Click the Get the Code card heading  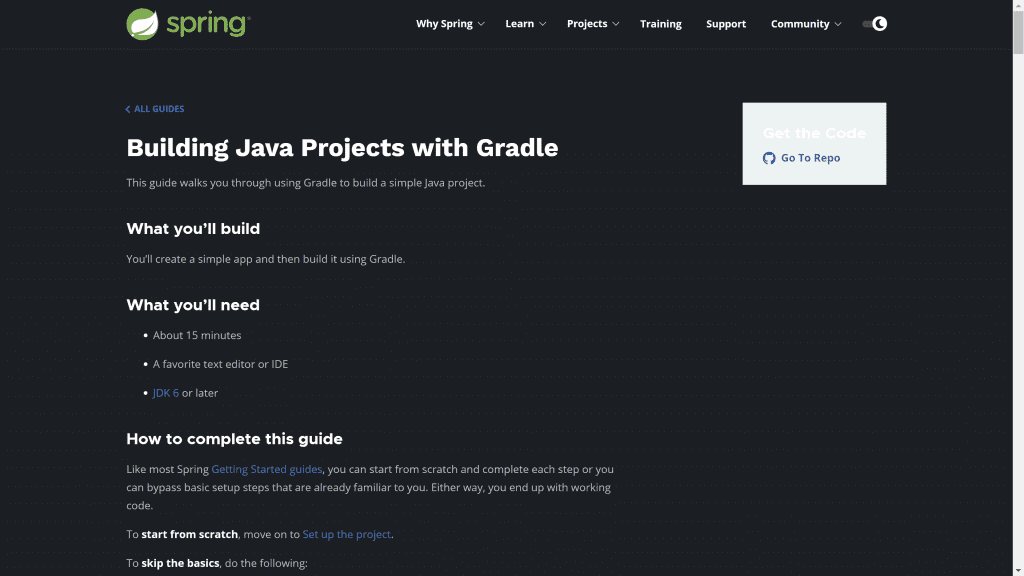tap(814, 133)
